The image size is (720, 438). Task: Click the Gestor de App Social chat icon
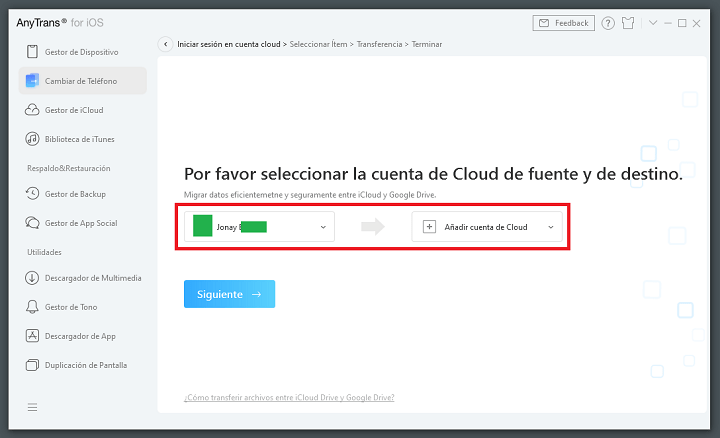pos(32,223)
